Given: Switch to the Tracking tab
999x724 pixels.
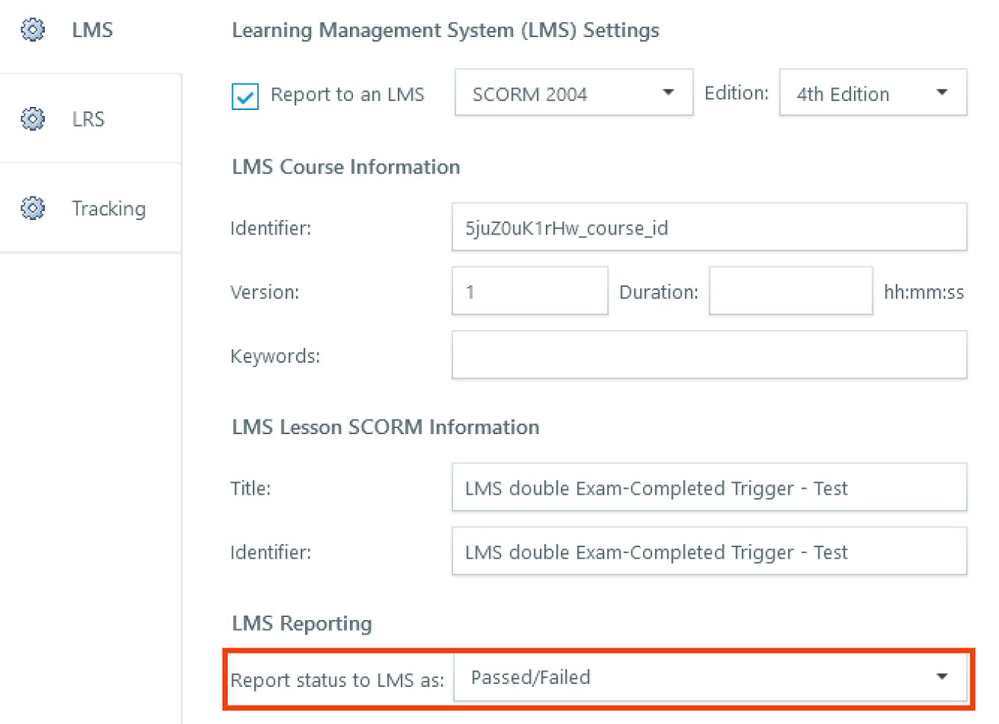Looking at the screenshot, I should 108,208.
